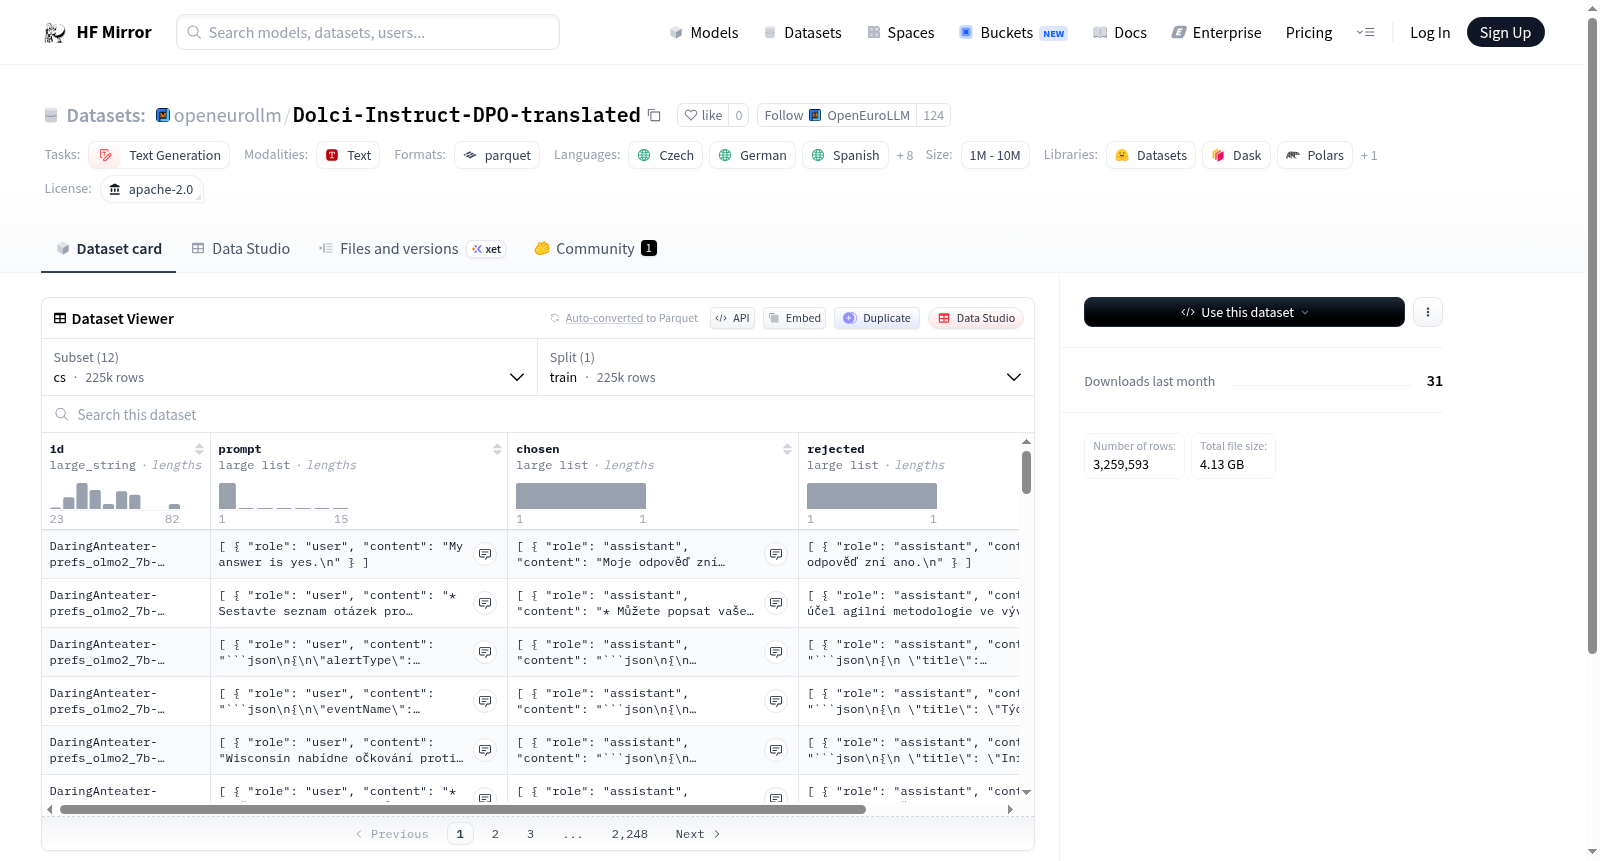Click the Auto-converted to Parquet link

[632, 318]
